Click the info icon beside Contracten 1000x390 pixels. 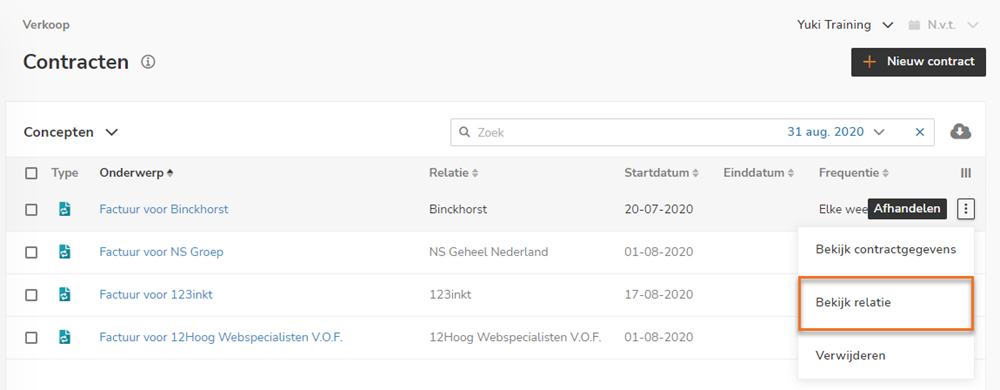coord(148,62)
